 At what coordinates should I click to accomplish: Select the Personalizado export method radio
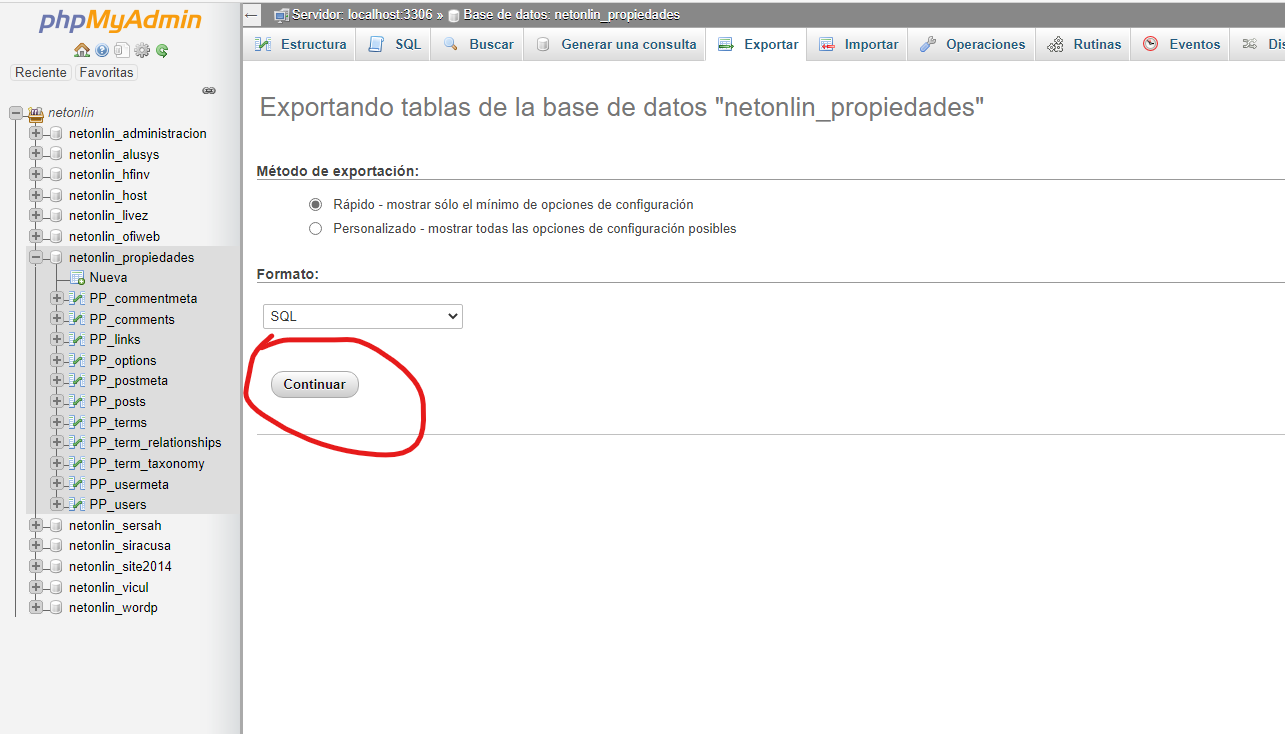[x=316, y=228]
